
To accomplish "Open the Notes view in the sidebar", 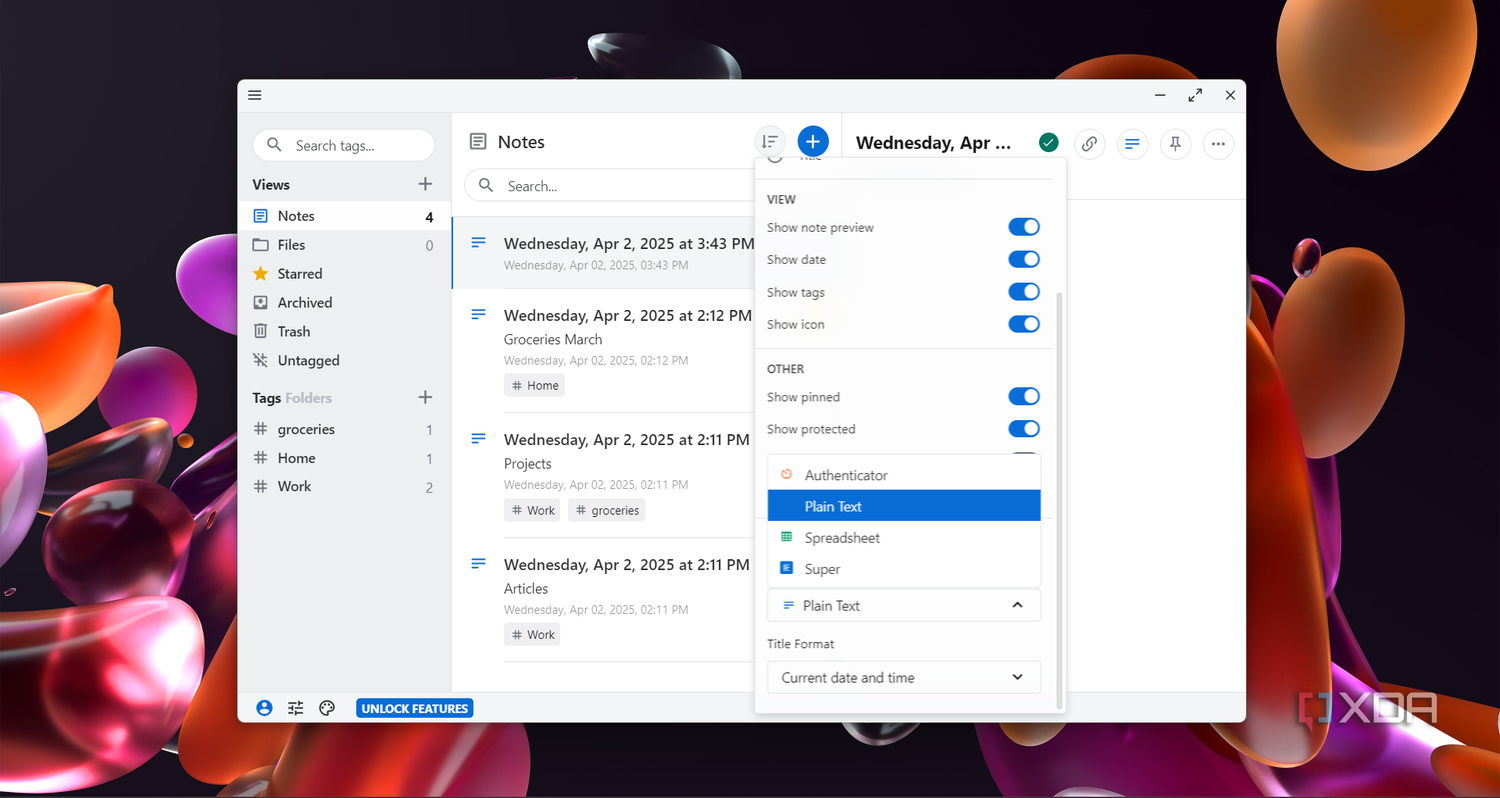I will [x=344, y=216].
